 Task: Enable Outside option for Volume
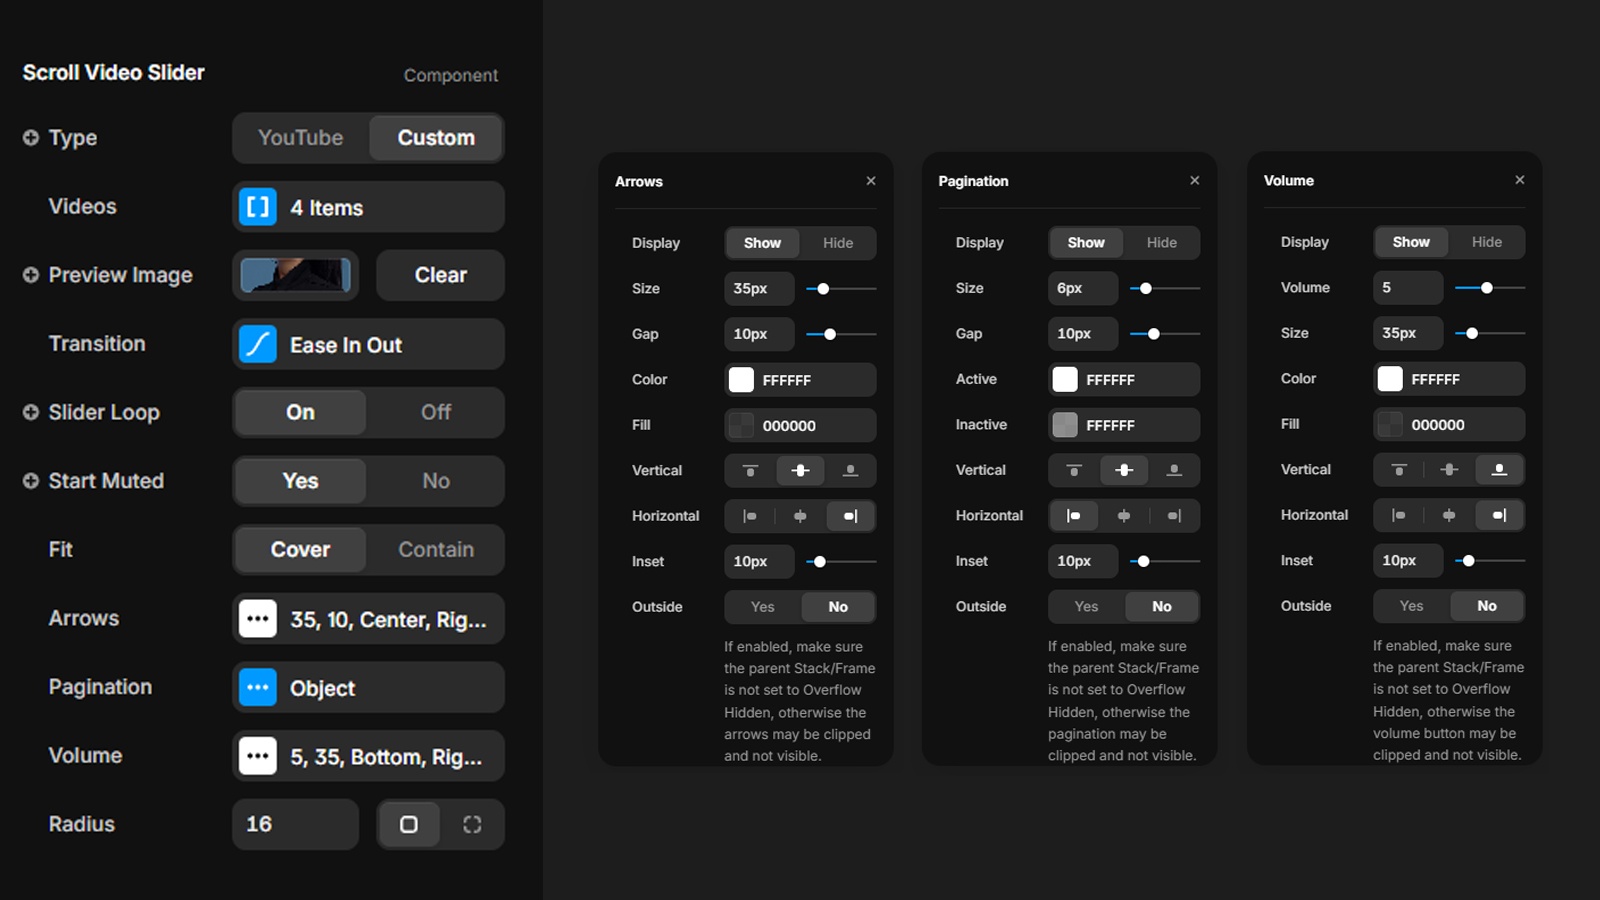pos(1411,606)
